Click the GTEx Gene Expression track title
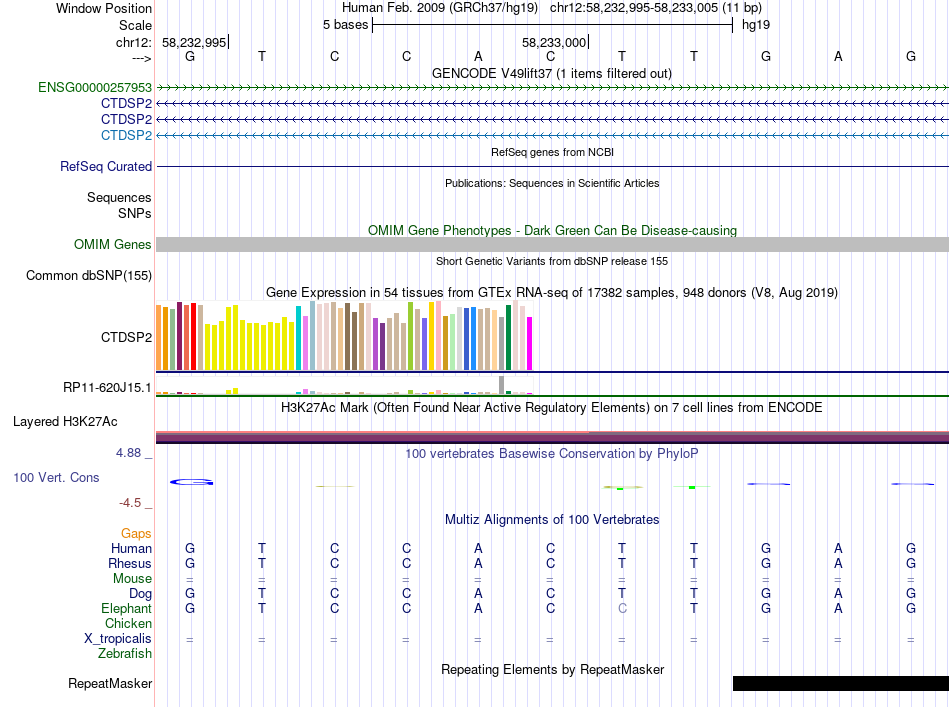The height and width of the screenshot is (707, 950). tap(552, 293)
